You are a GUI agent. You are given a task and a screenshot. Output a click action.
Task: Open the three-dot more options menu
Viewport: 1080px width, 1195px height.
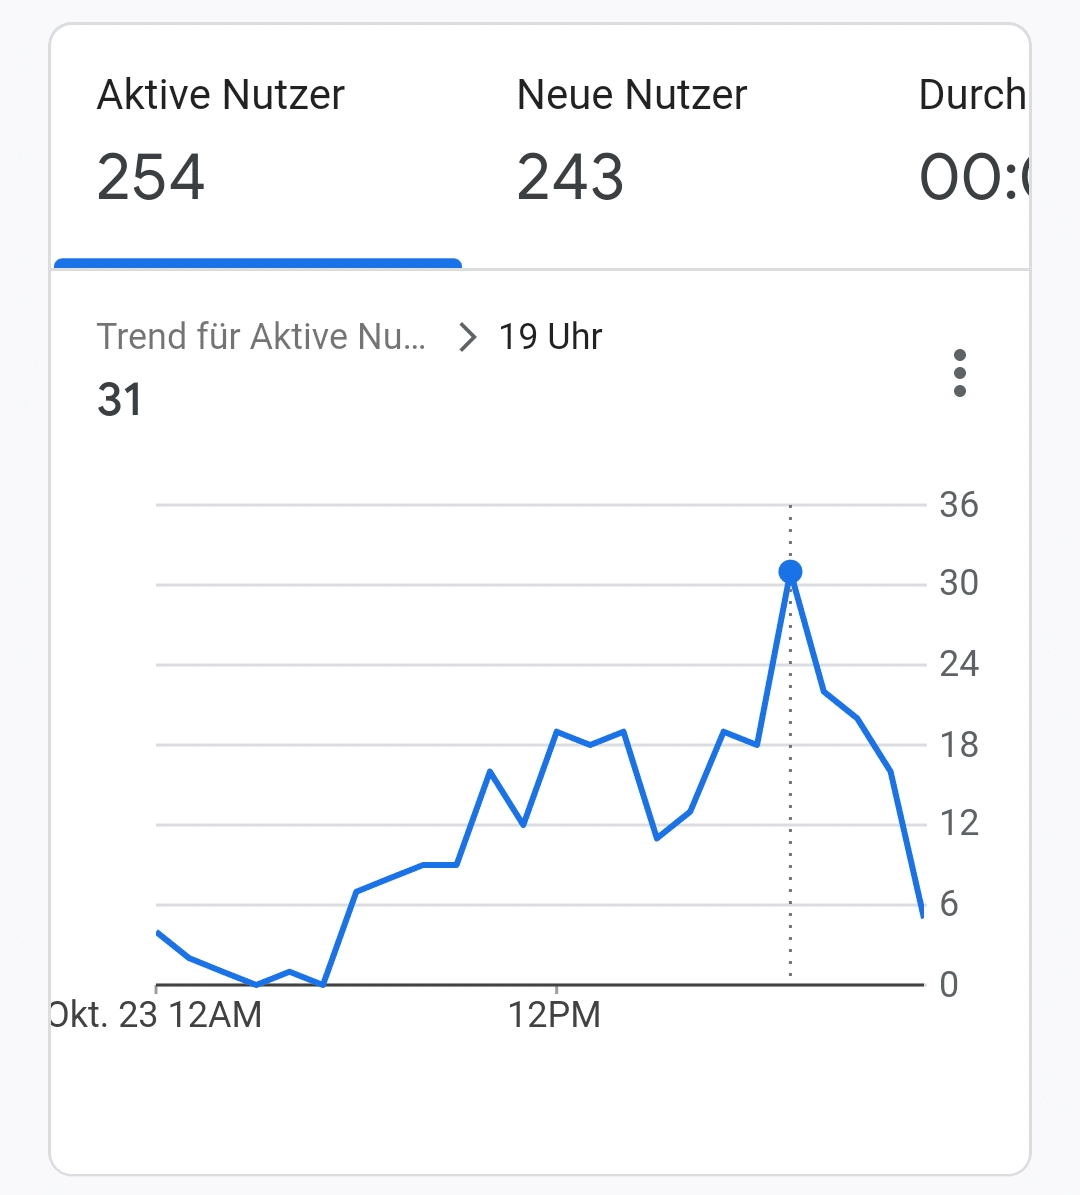click(x=959, y=373)
